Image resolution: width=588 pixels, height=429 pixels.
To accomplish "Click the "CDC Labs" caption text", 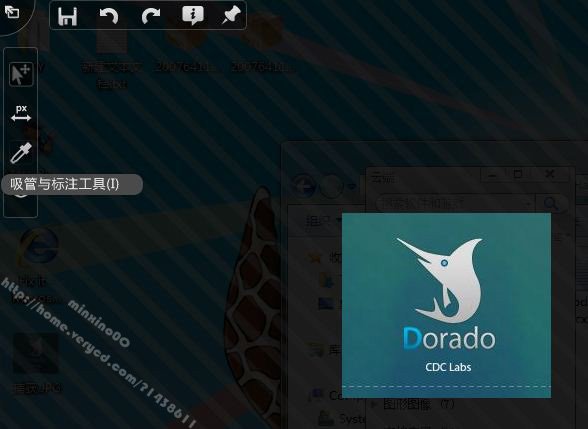I will tap(448, 367).
